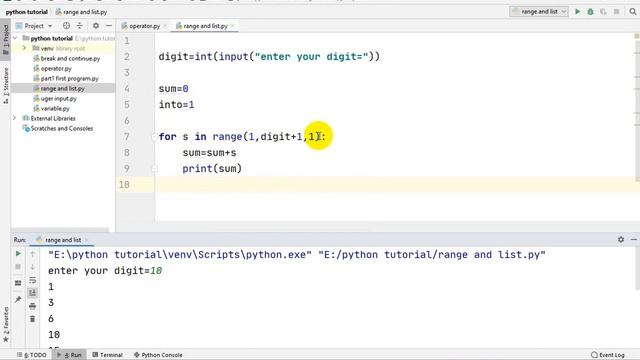
Task: Click the console output scrollbar
Action: tap(637, 269)
